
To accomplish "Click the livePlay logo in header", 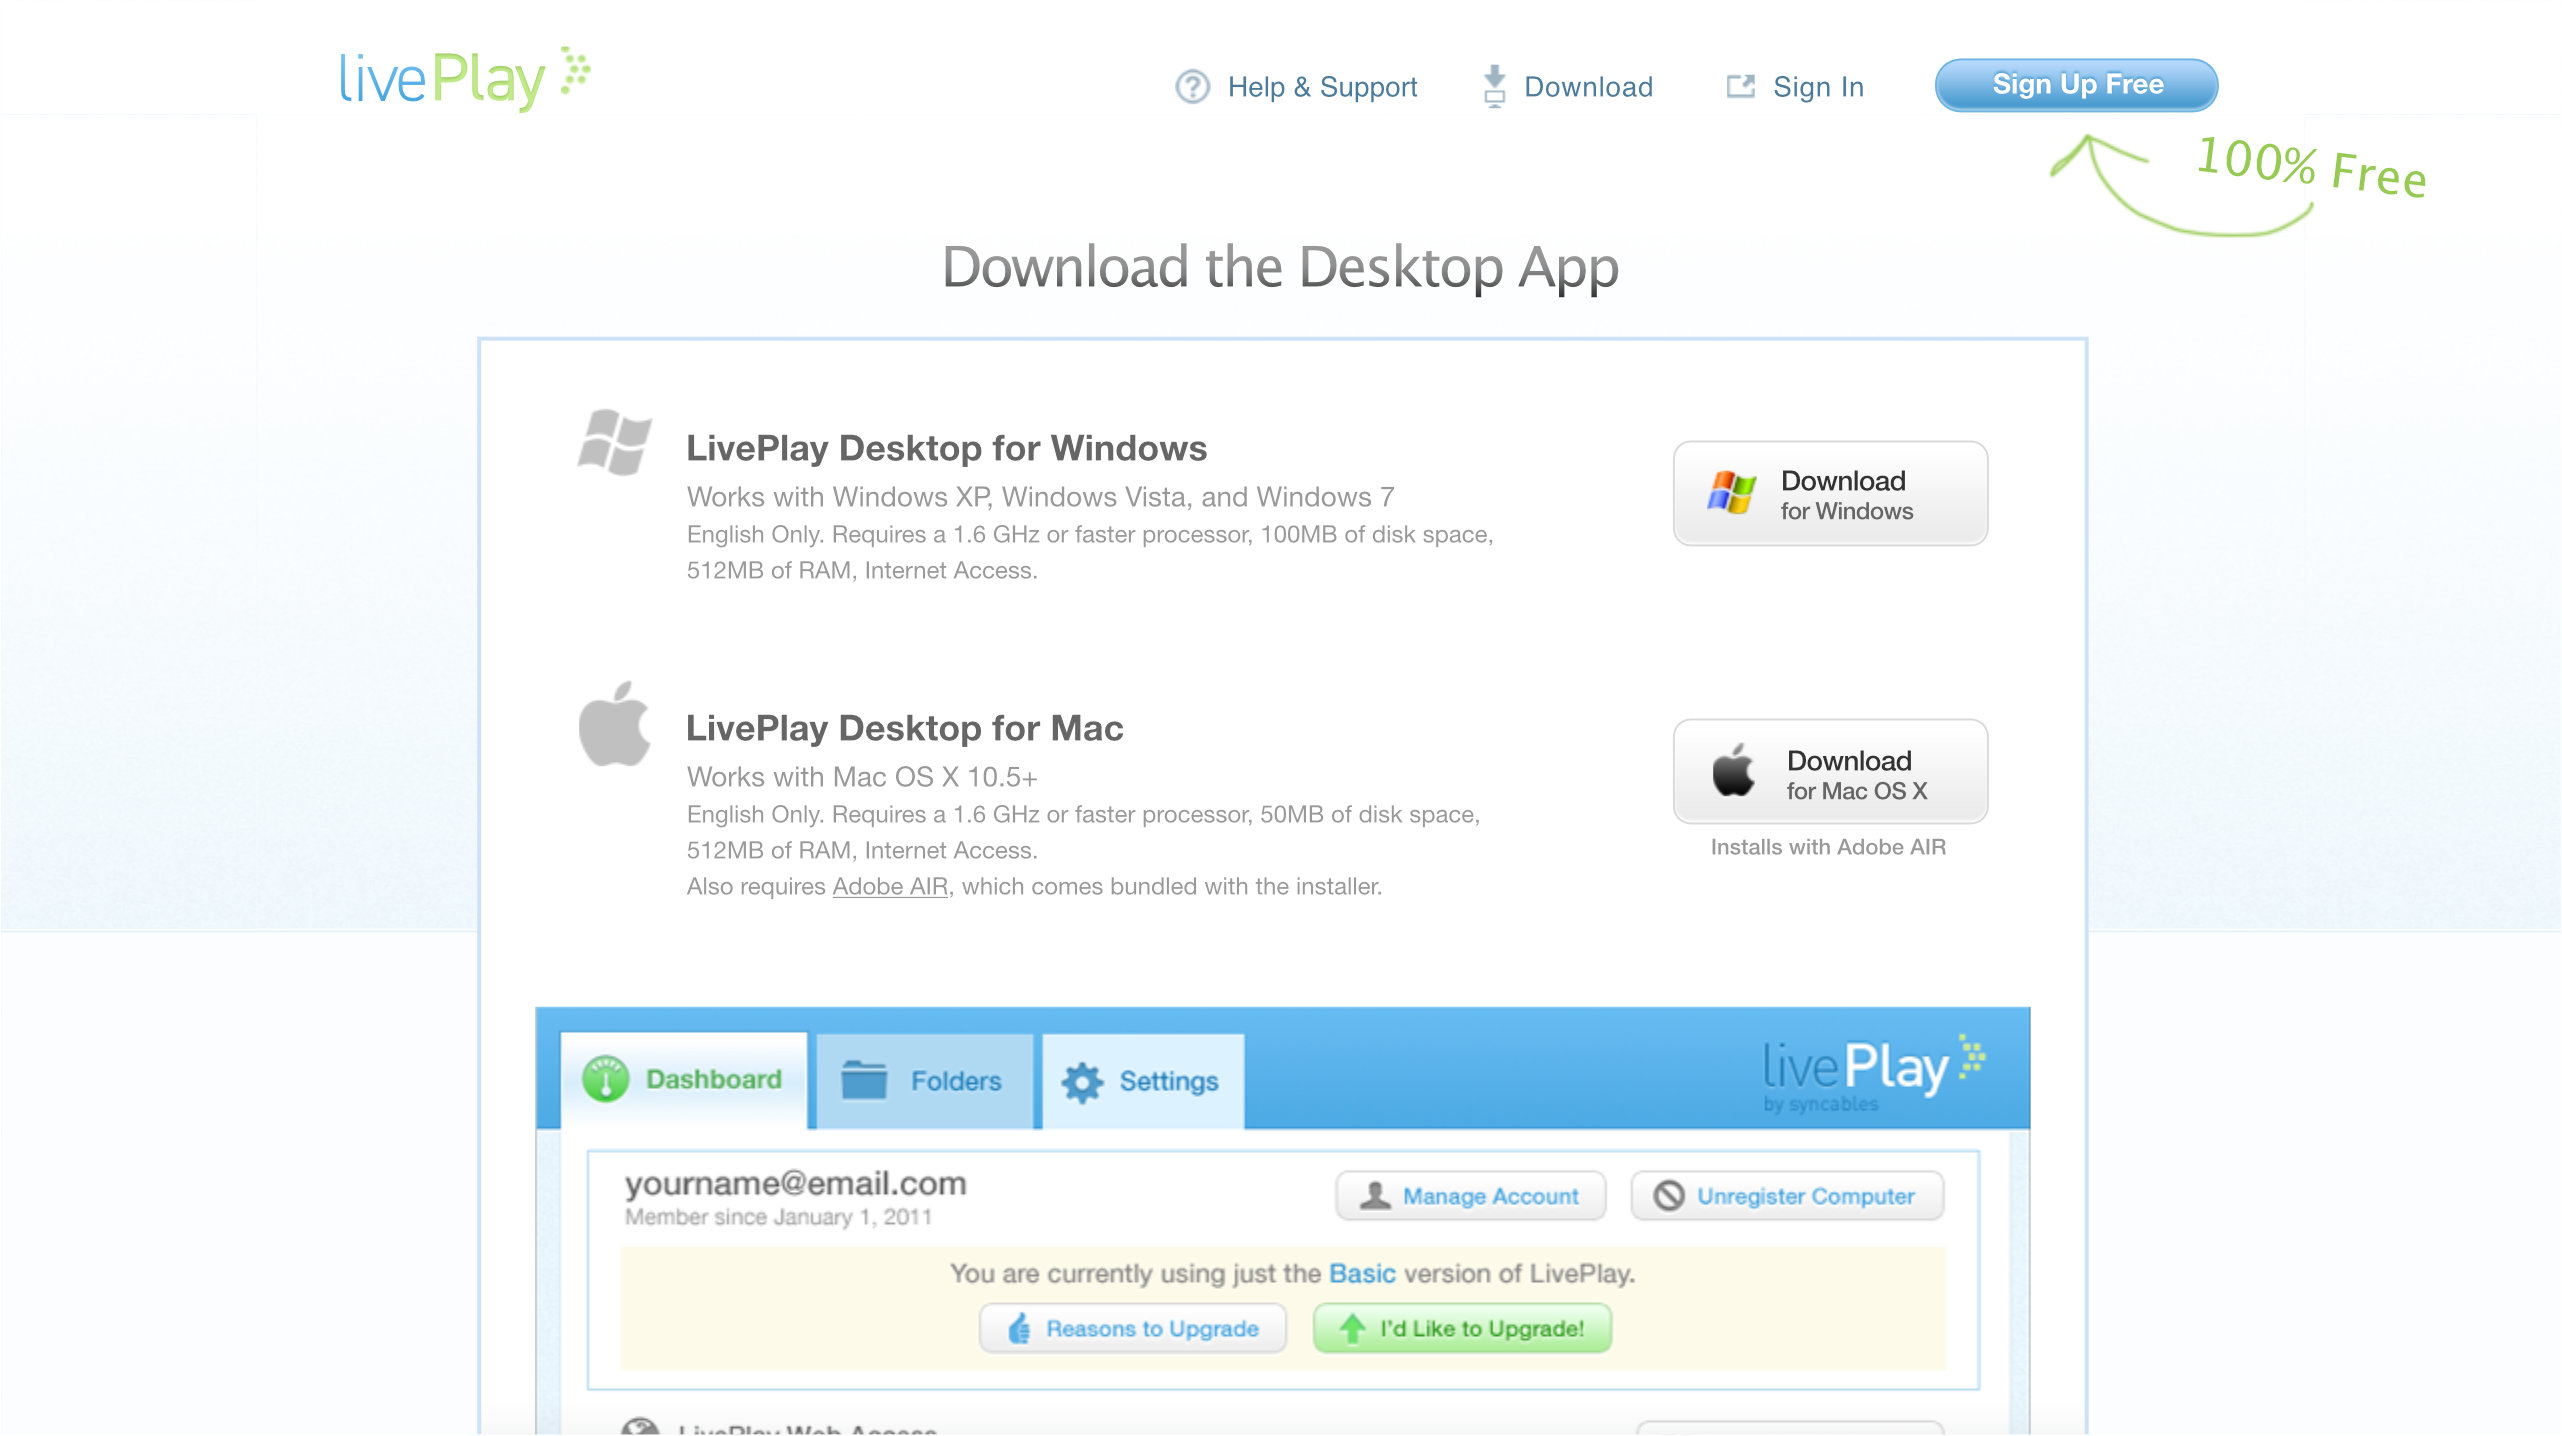I will 465,78.
